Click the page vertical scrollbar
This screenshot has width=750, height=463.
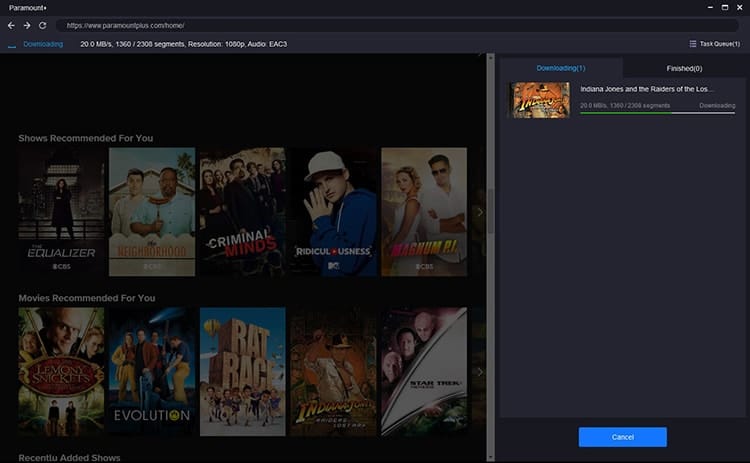(490, 257)
